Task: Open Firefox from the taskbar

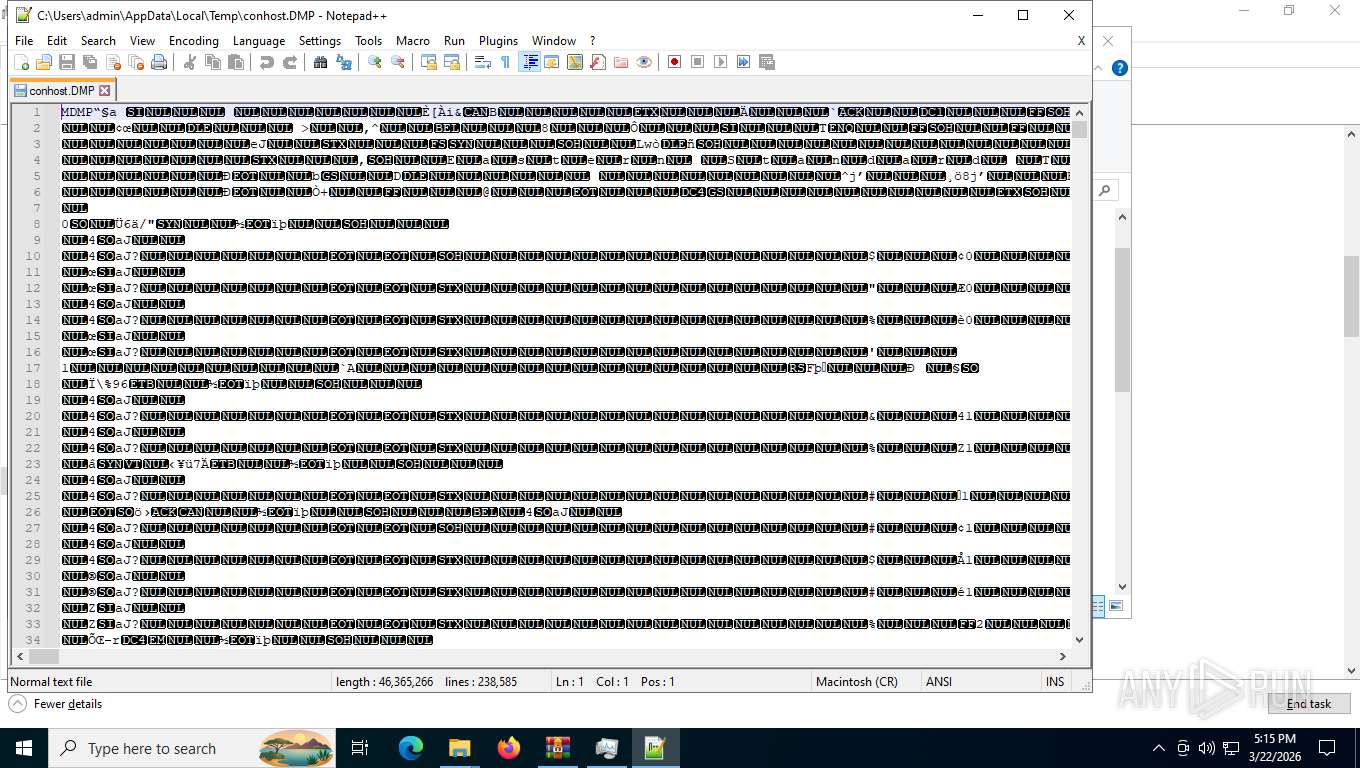Action: [509, 748]
